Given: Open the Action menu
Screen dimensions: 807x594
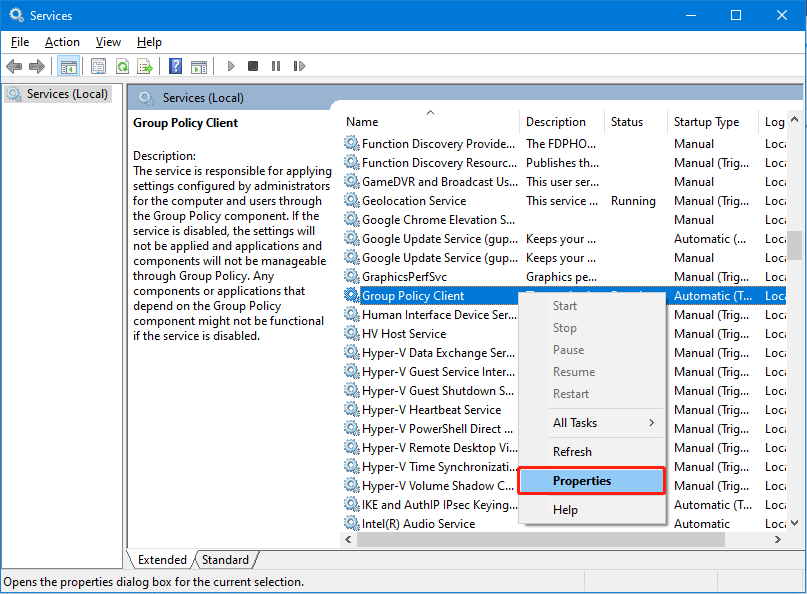Looking at the screenshot, I should (x=62, y=42).
